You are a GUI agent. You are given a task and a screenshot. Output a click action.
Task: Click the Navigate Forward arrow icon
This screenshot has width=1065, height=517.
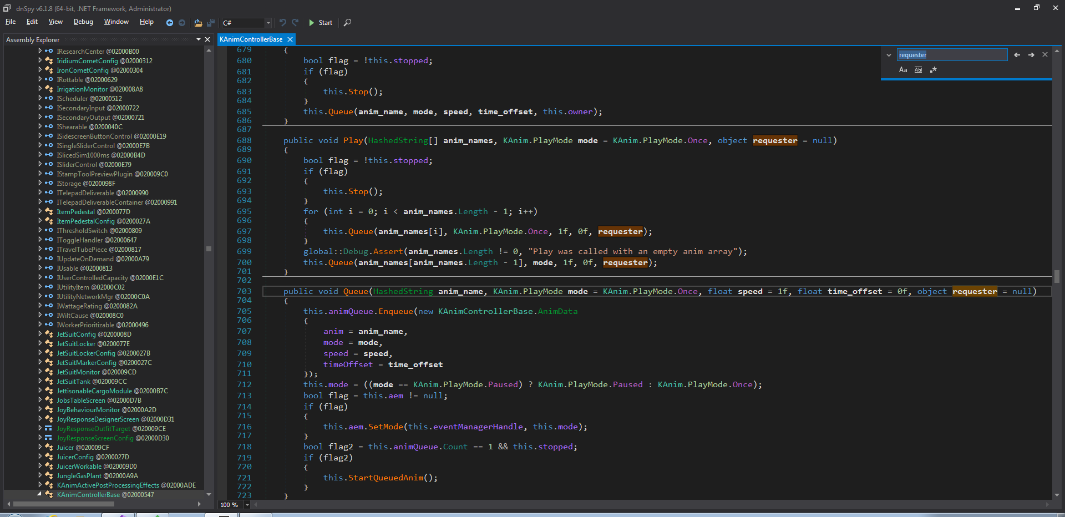pyautogui.click(x=181, y=22)
